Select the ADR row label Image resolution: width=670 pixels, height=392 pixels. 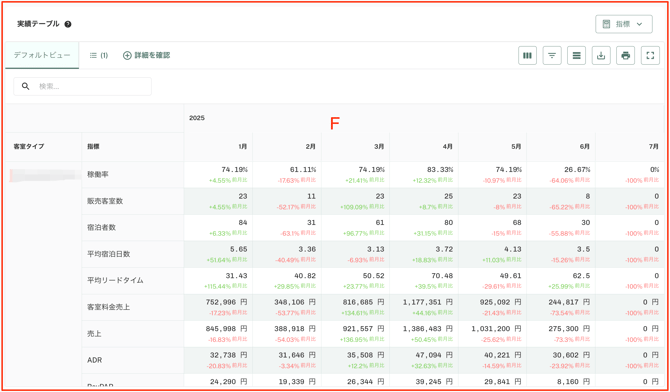[x=94, y=360]
